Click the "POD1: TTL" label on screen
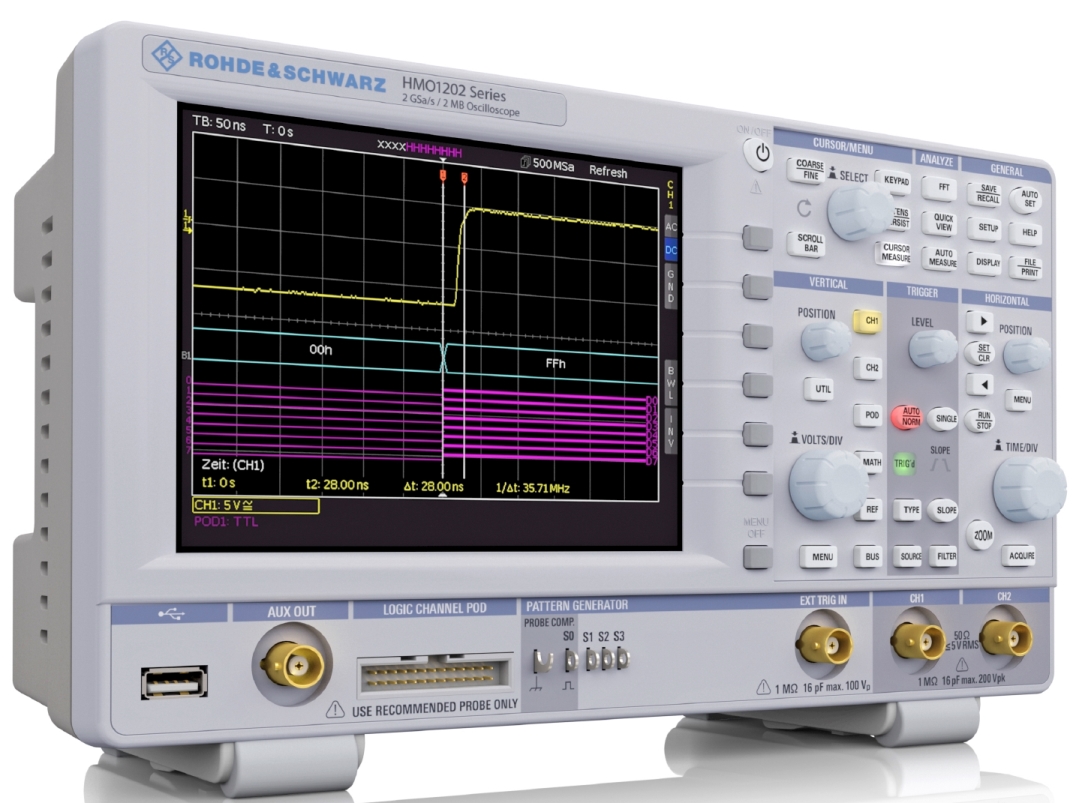Viewport: 1076px width, 803px height. (226, 522)
